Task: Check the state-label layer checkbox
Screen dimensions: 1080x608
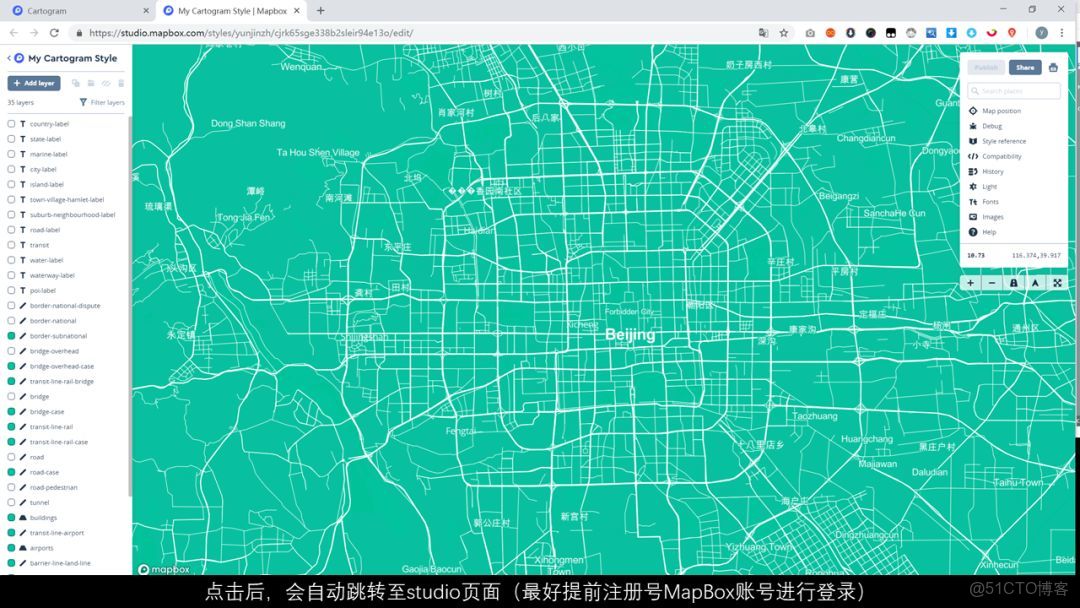Action: click(x=11, y=139)
